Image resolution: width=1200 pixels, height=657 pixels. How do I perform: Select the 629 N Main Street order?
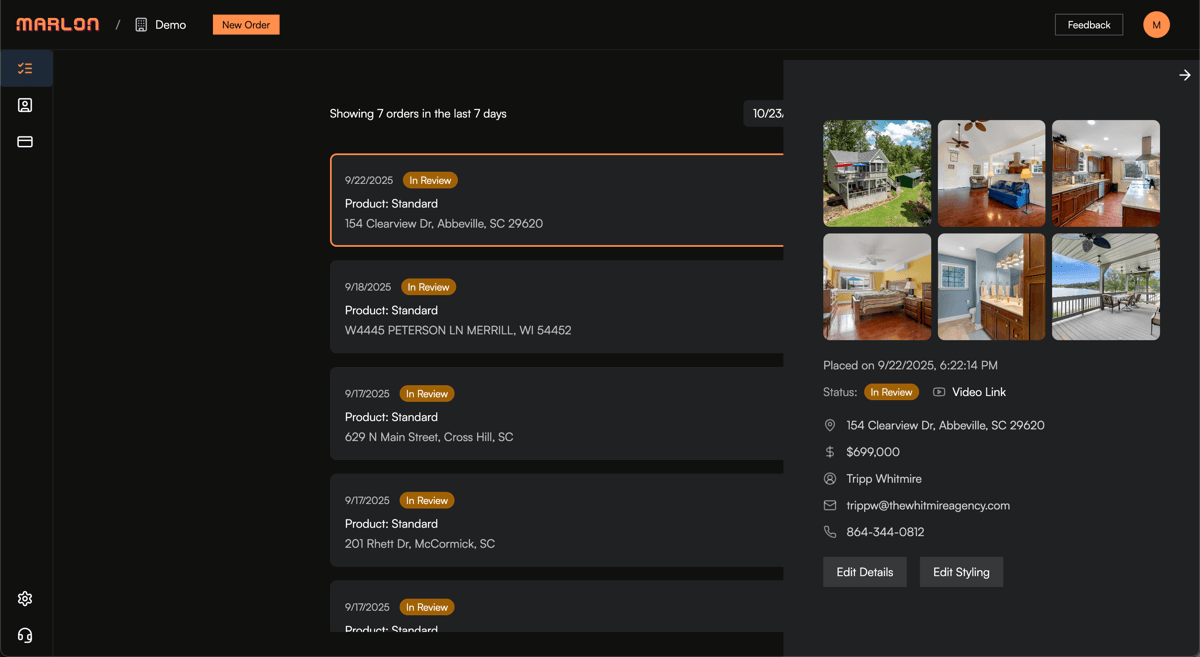tap(556, 414)
